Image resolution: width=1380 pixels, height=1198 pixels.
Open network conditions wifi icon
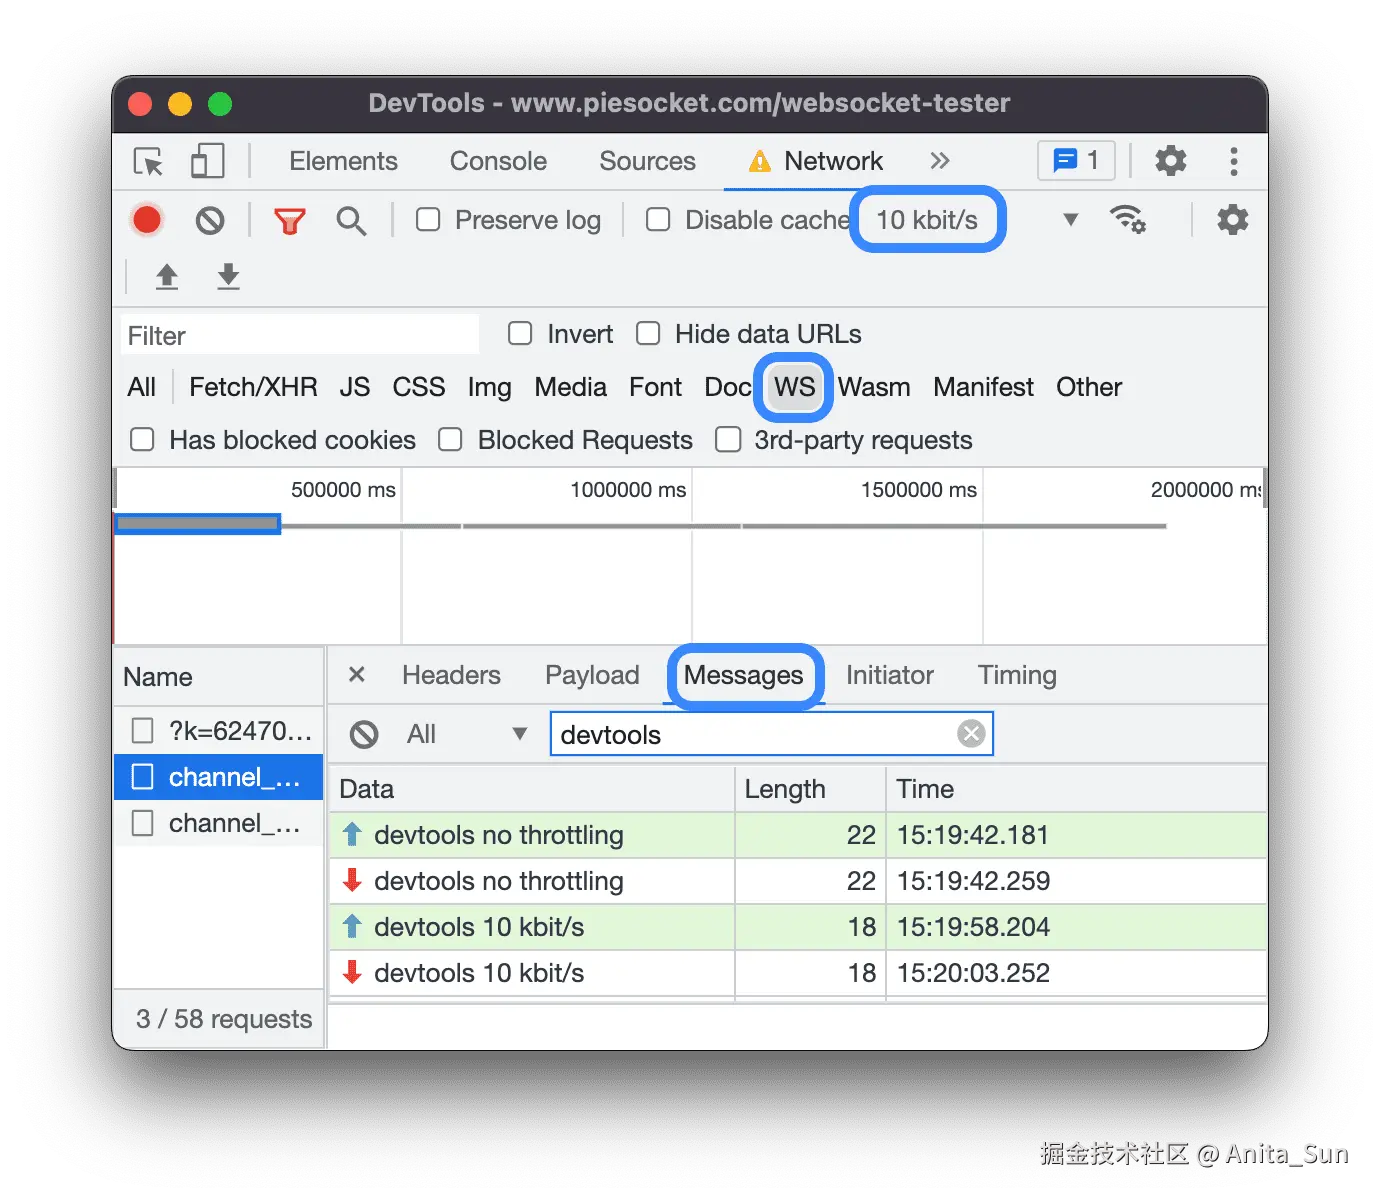point(1128,220)
